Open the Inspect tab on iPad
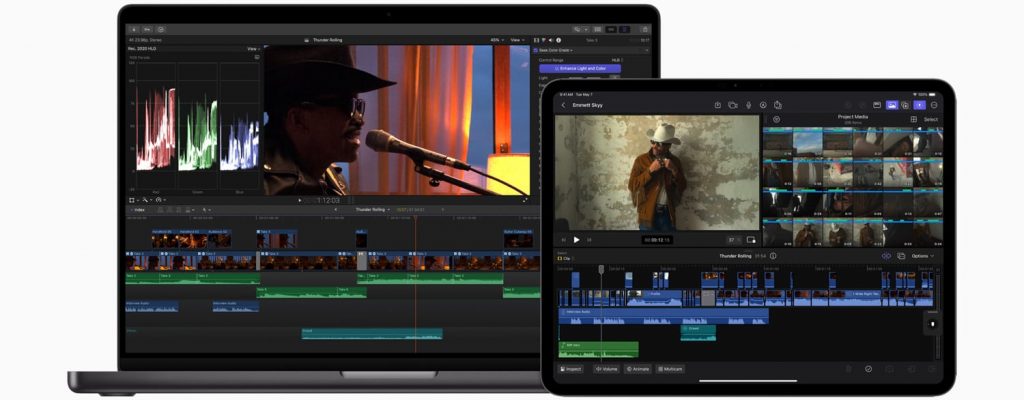The image size is (1024, 400). 571,368
